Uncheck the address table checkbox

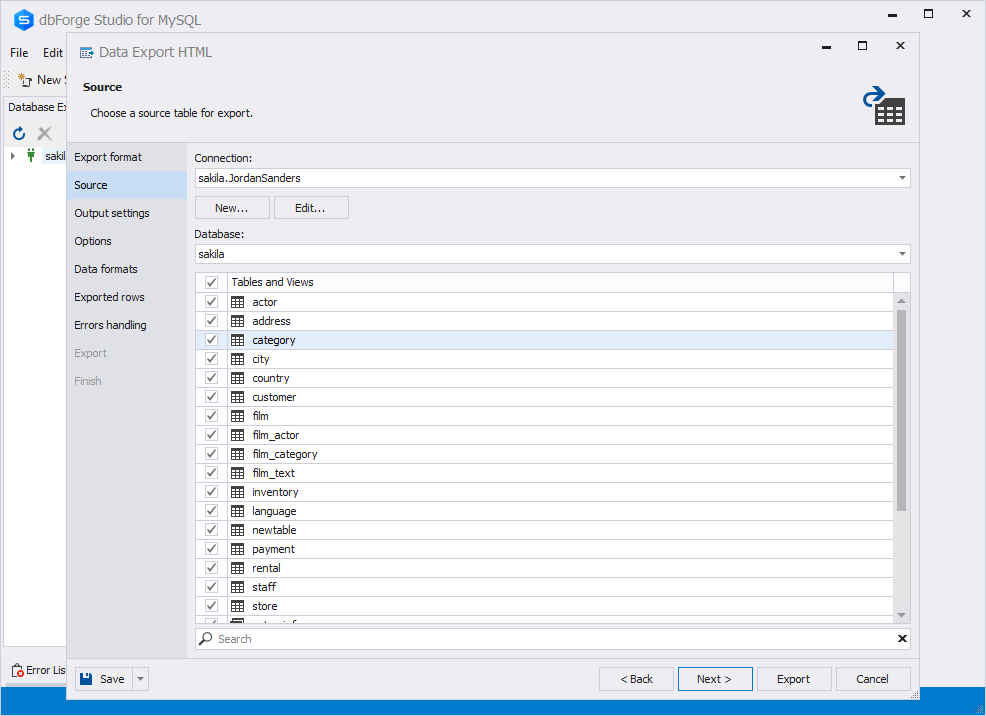click(x=211, y=321)
